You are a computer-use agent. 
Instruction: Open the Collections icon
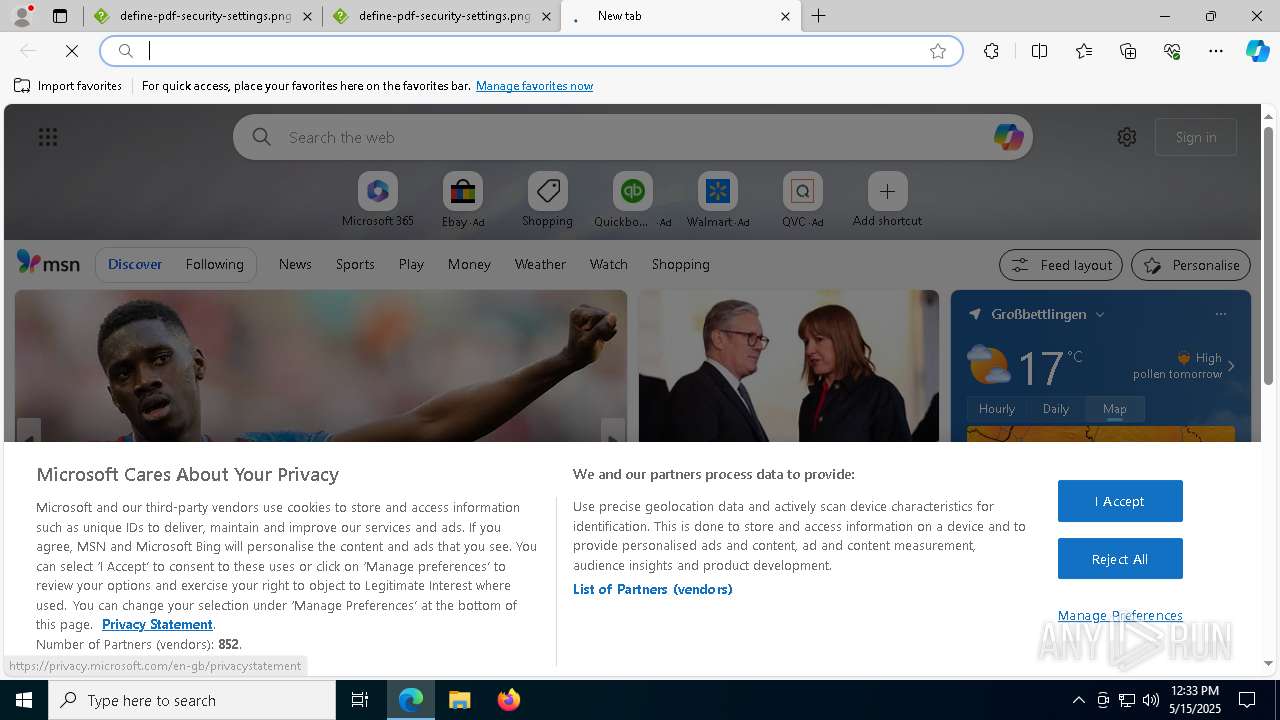coord(1128,51)
